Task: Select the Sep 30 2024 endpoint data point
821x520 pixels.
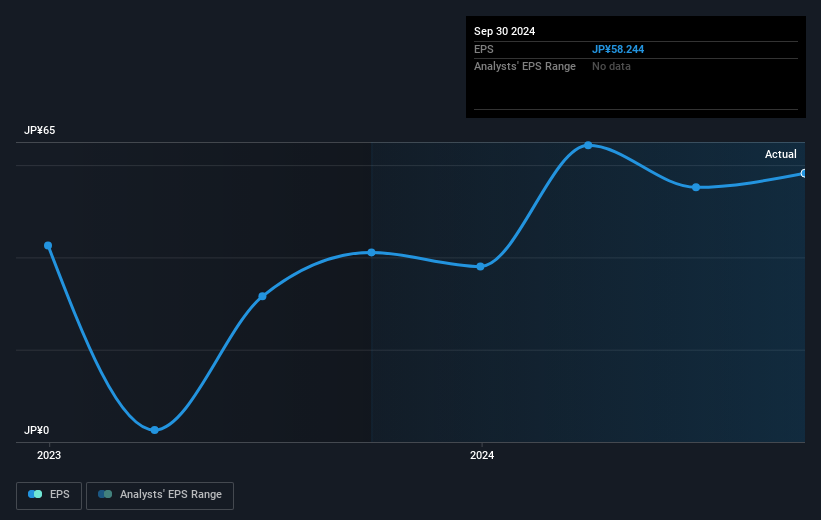Action: coord(804,173)
